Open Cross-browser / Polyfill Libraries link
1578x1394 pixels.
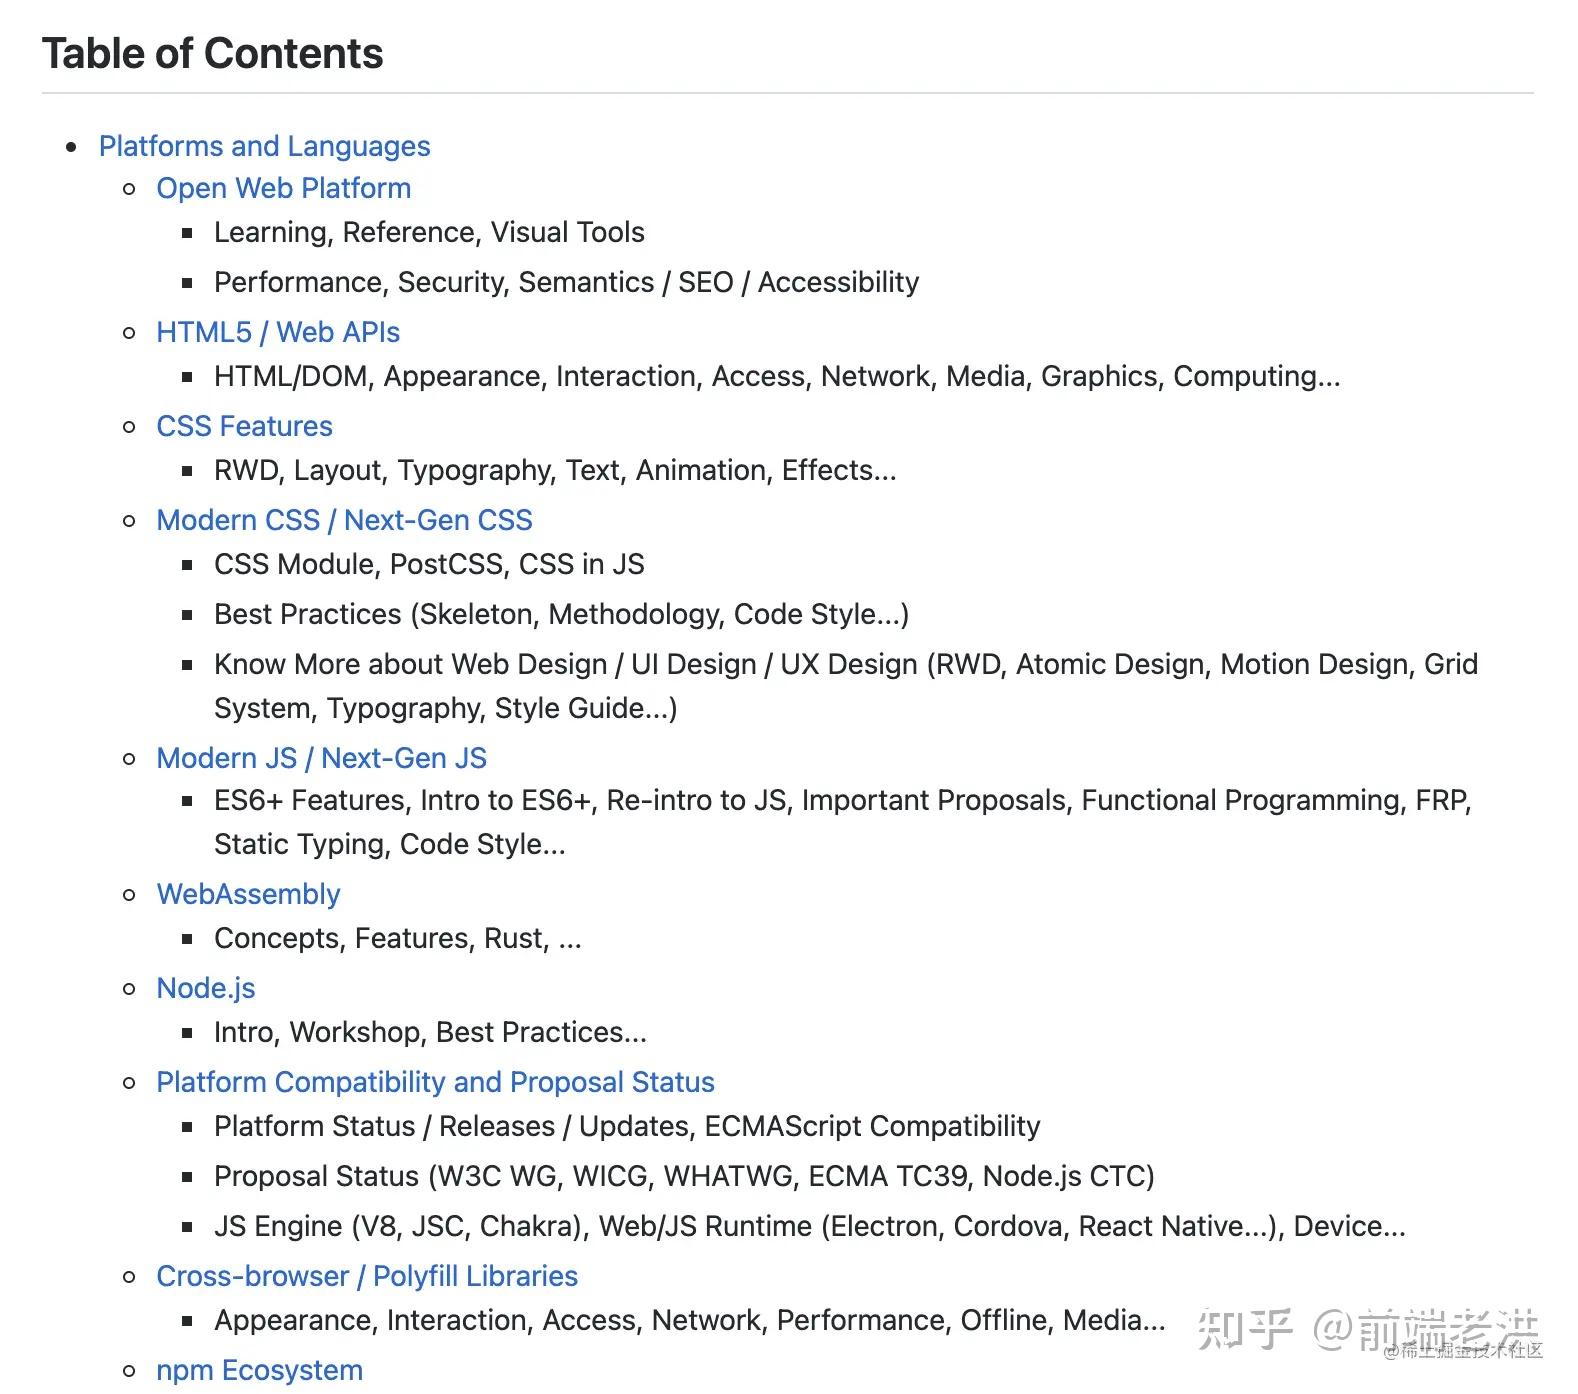[367, 1276]
